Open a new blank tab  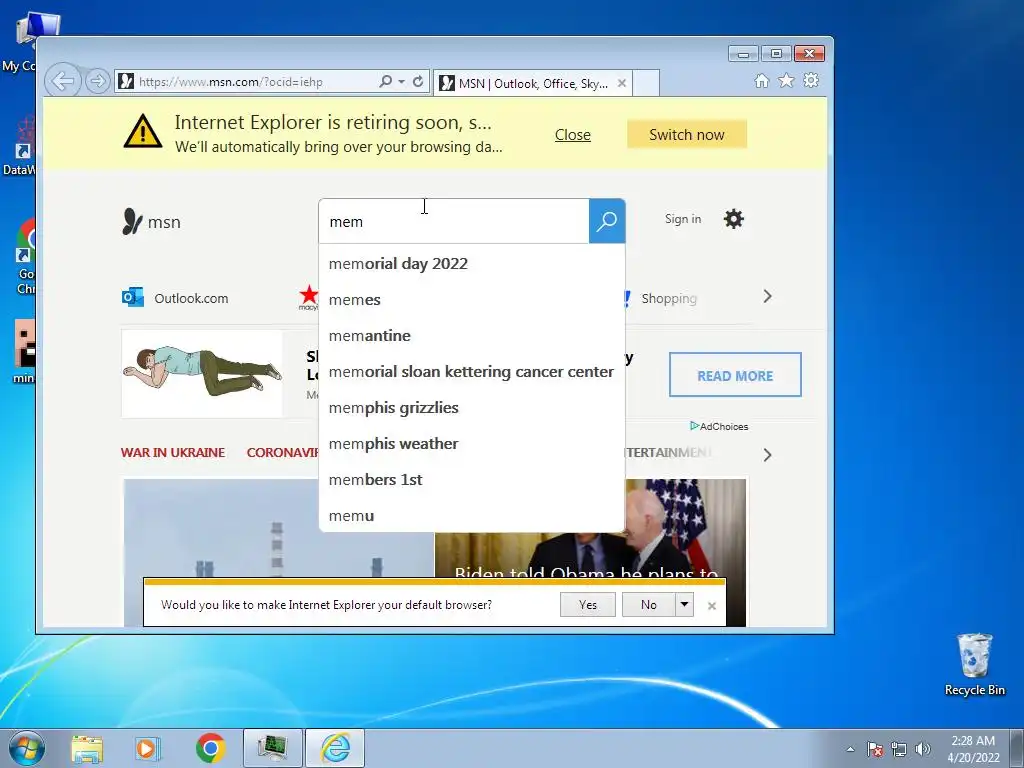click(x=645, y=83)
